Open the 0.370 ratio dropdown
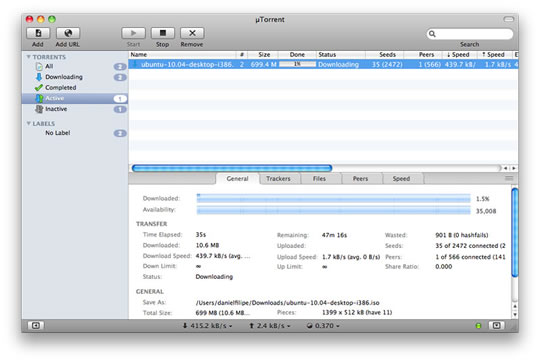Viewport: 540px width, 362px height. (323, 326)
